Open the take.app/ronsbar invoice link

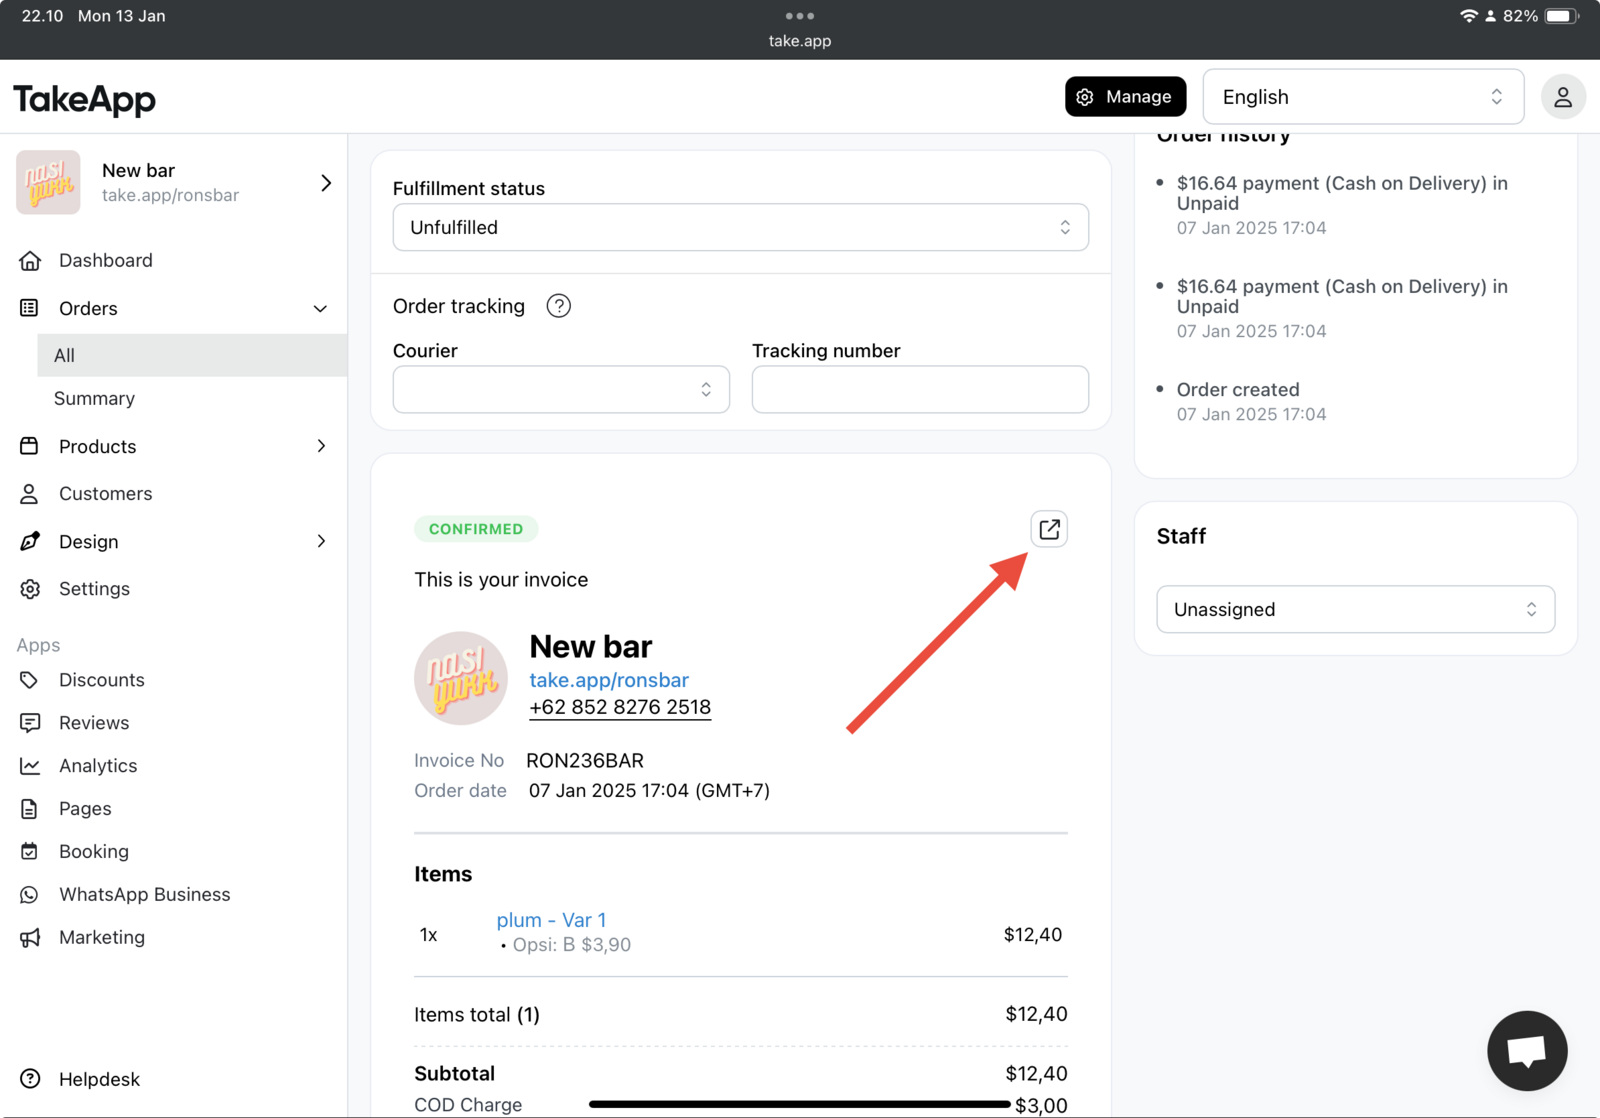tap(609, 680)
